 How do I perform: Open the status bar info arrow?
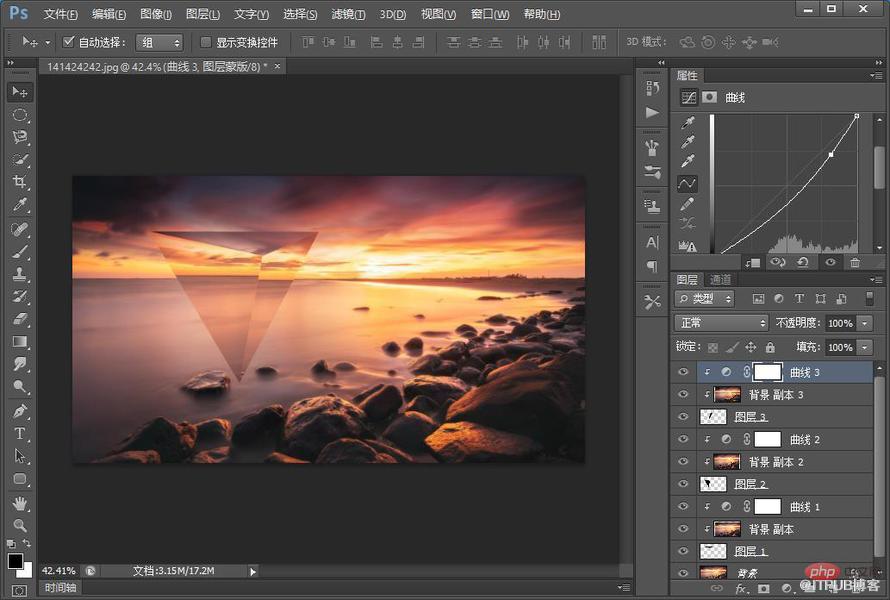[x=253, y=572]
